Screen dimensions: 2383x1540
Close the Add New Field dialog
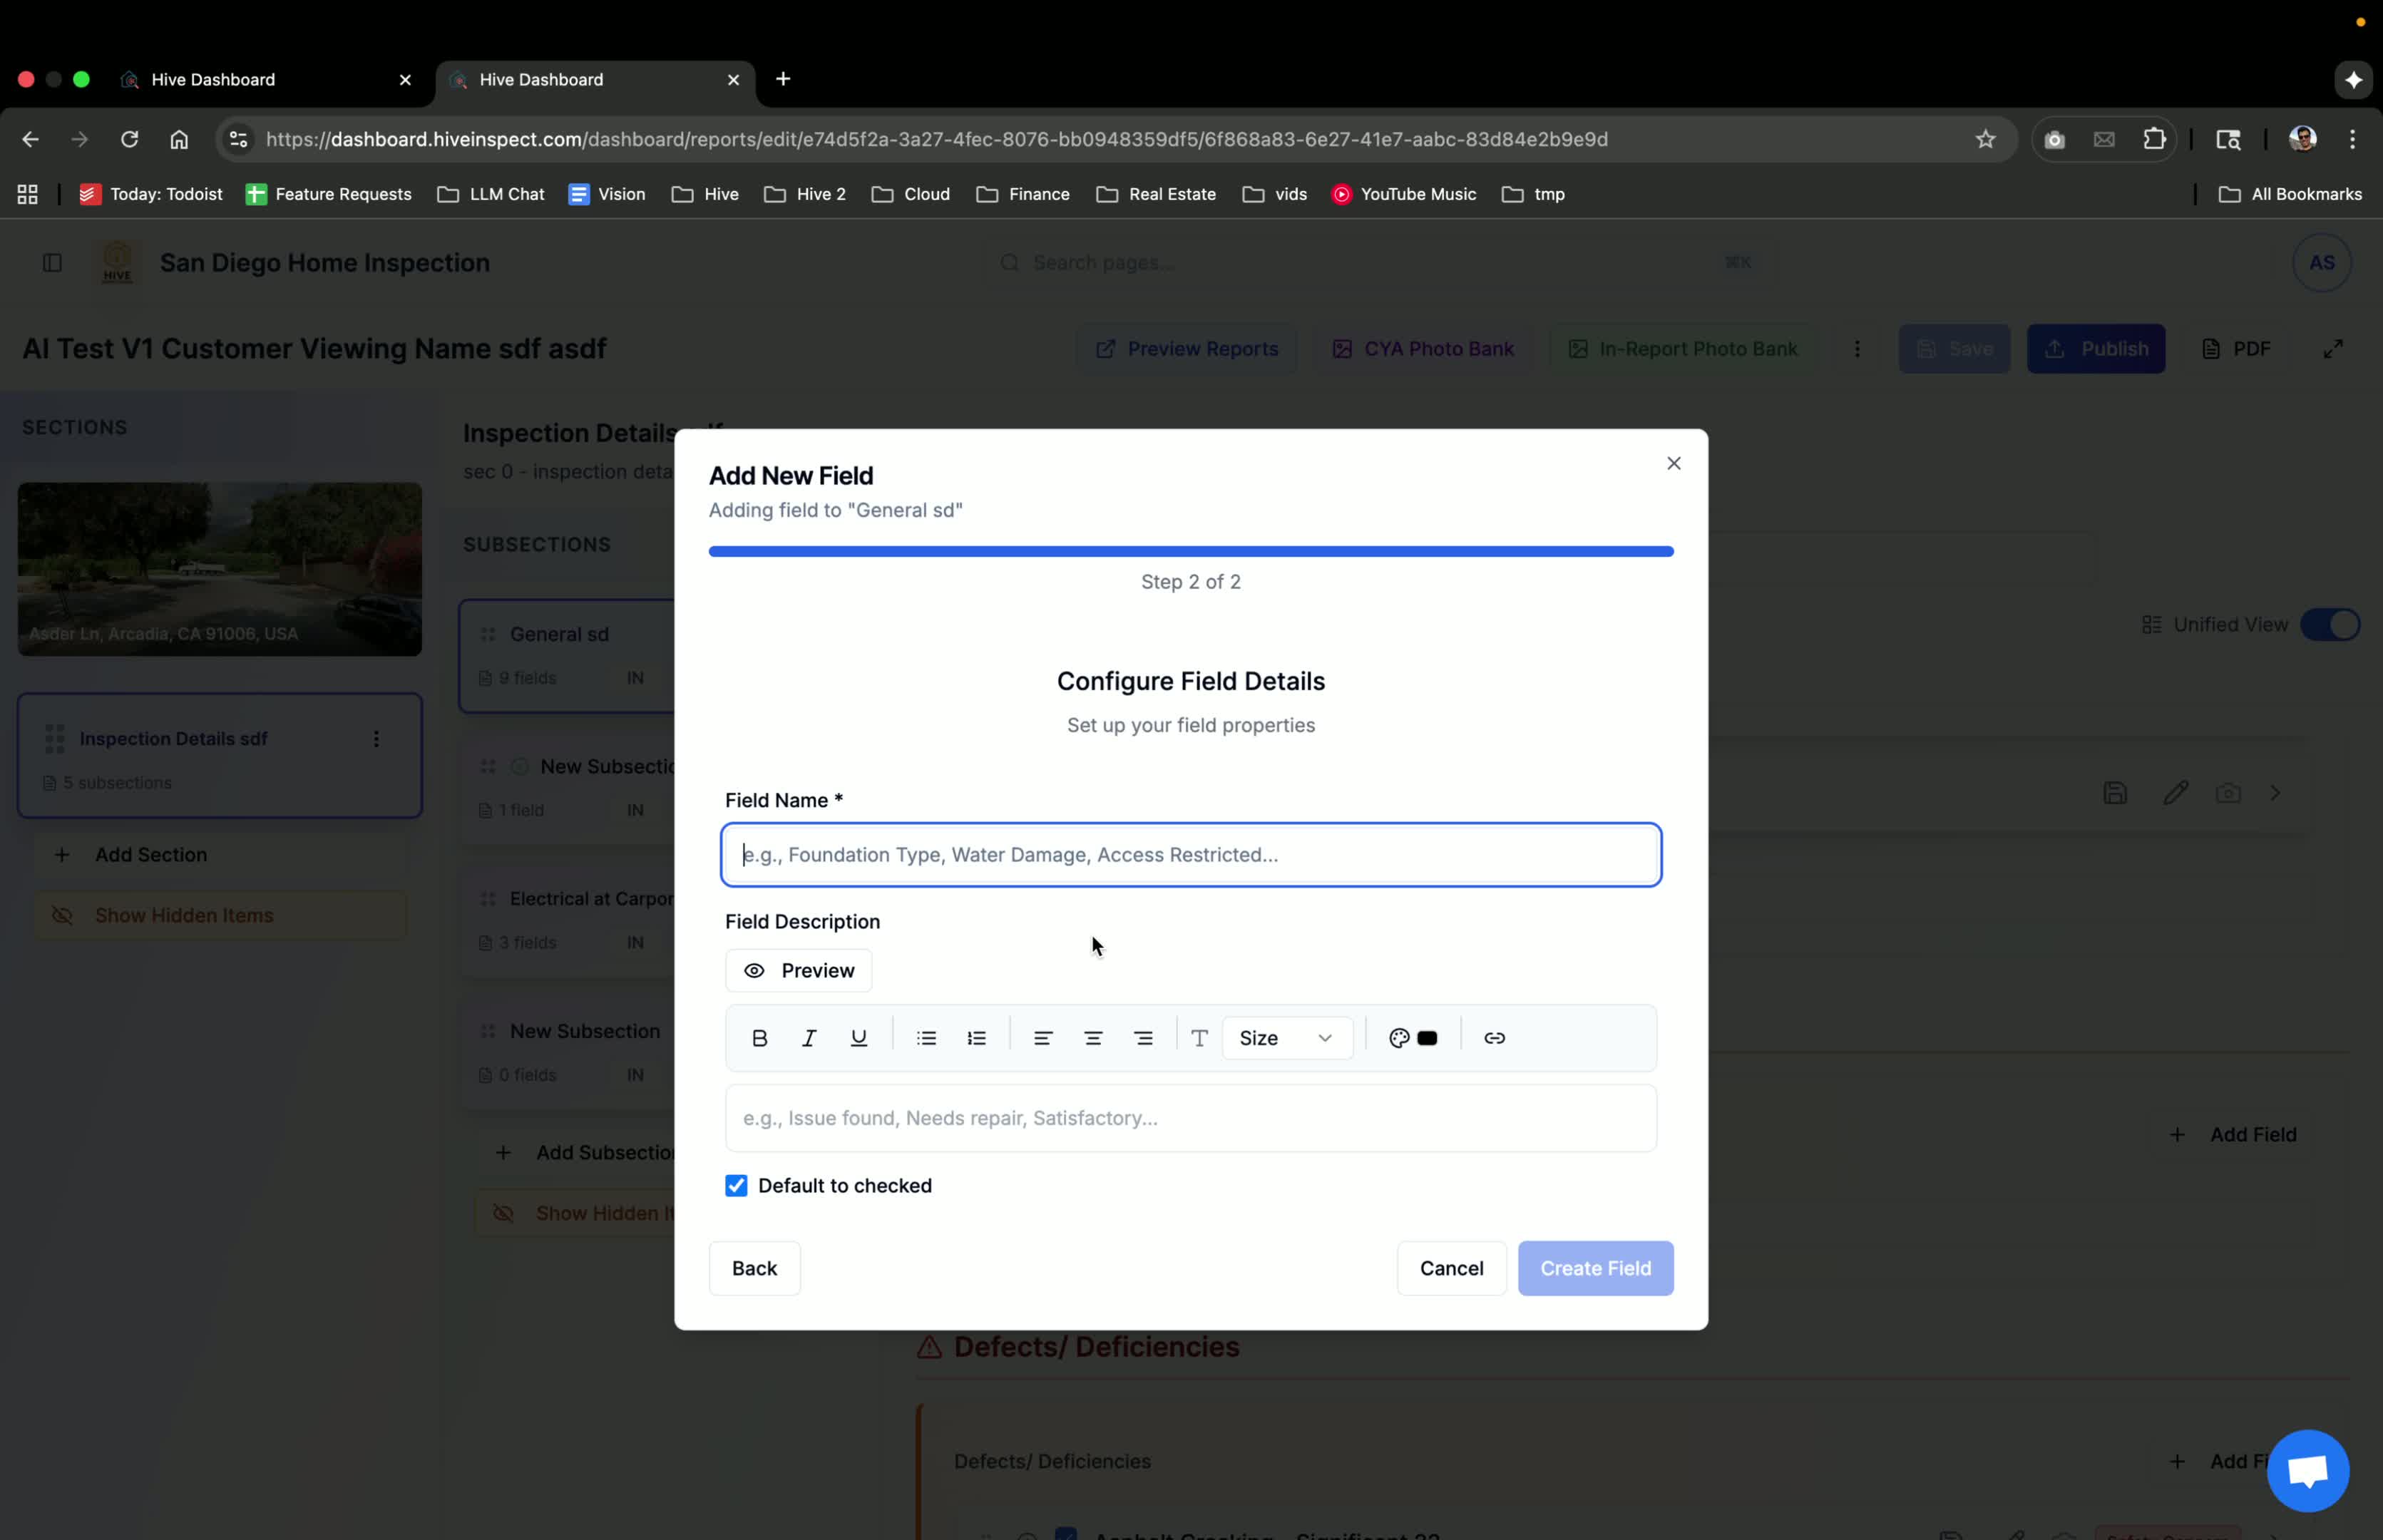point(1673,463)
